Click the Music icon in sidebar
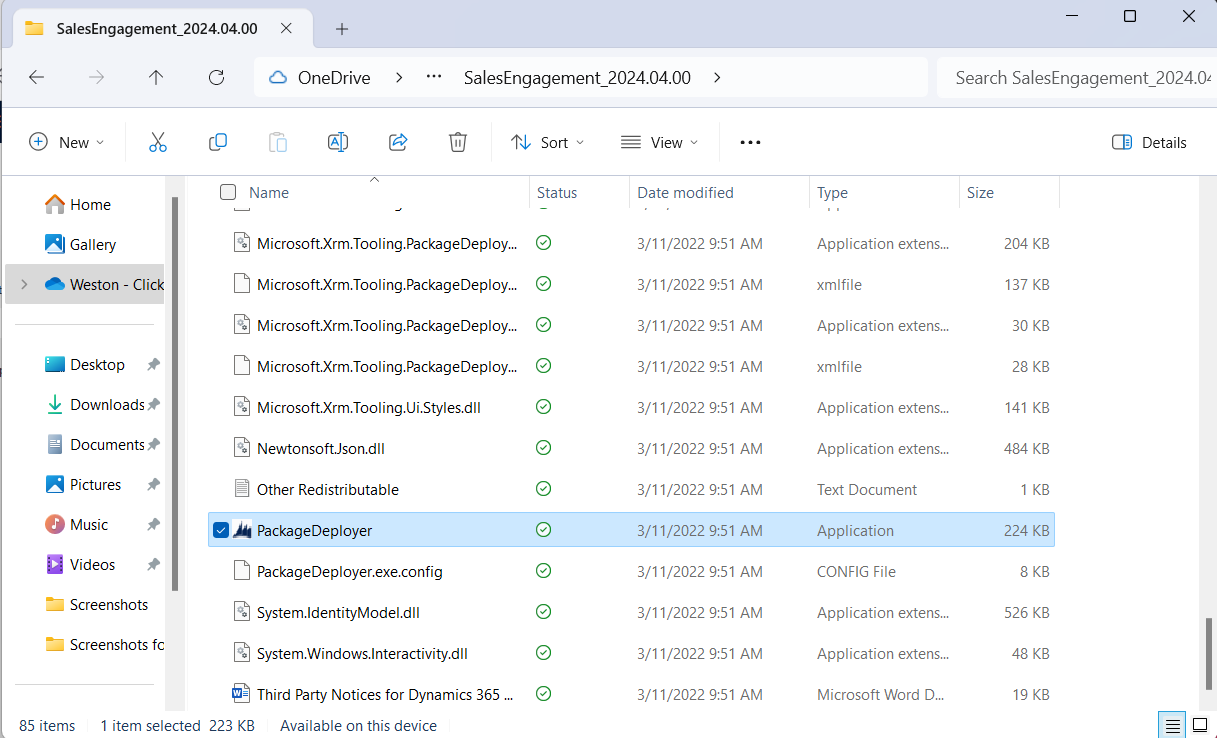 55,524
